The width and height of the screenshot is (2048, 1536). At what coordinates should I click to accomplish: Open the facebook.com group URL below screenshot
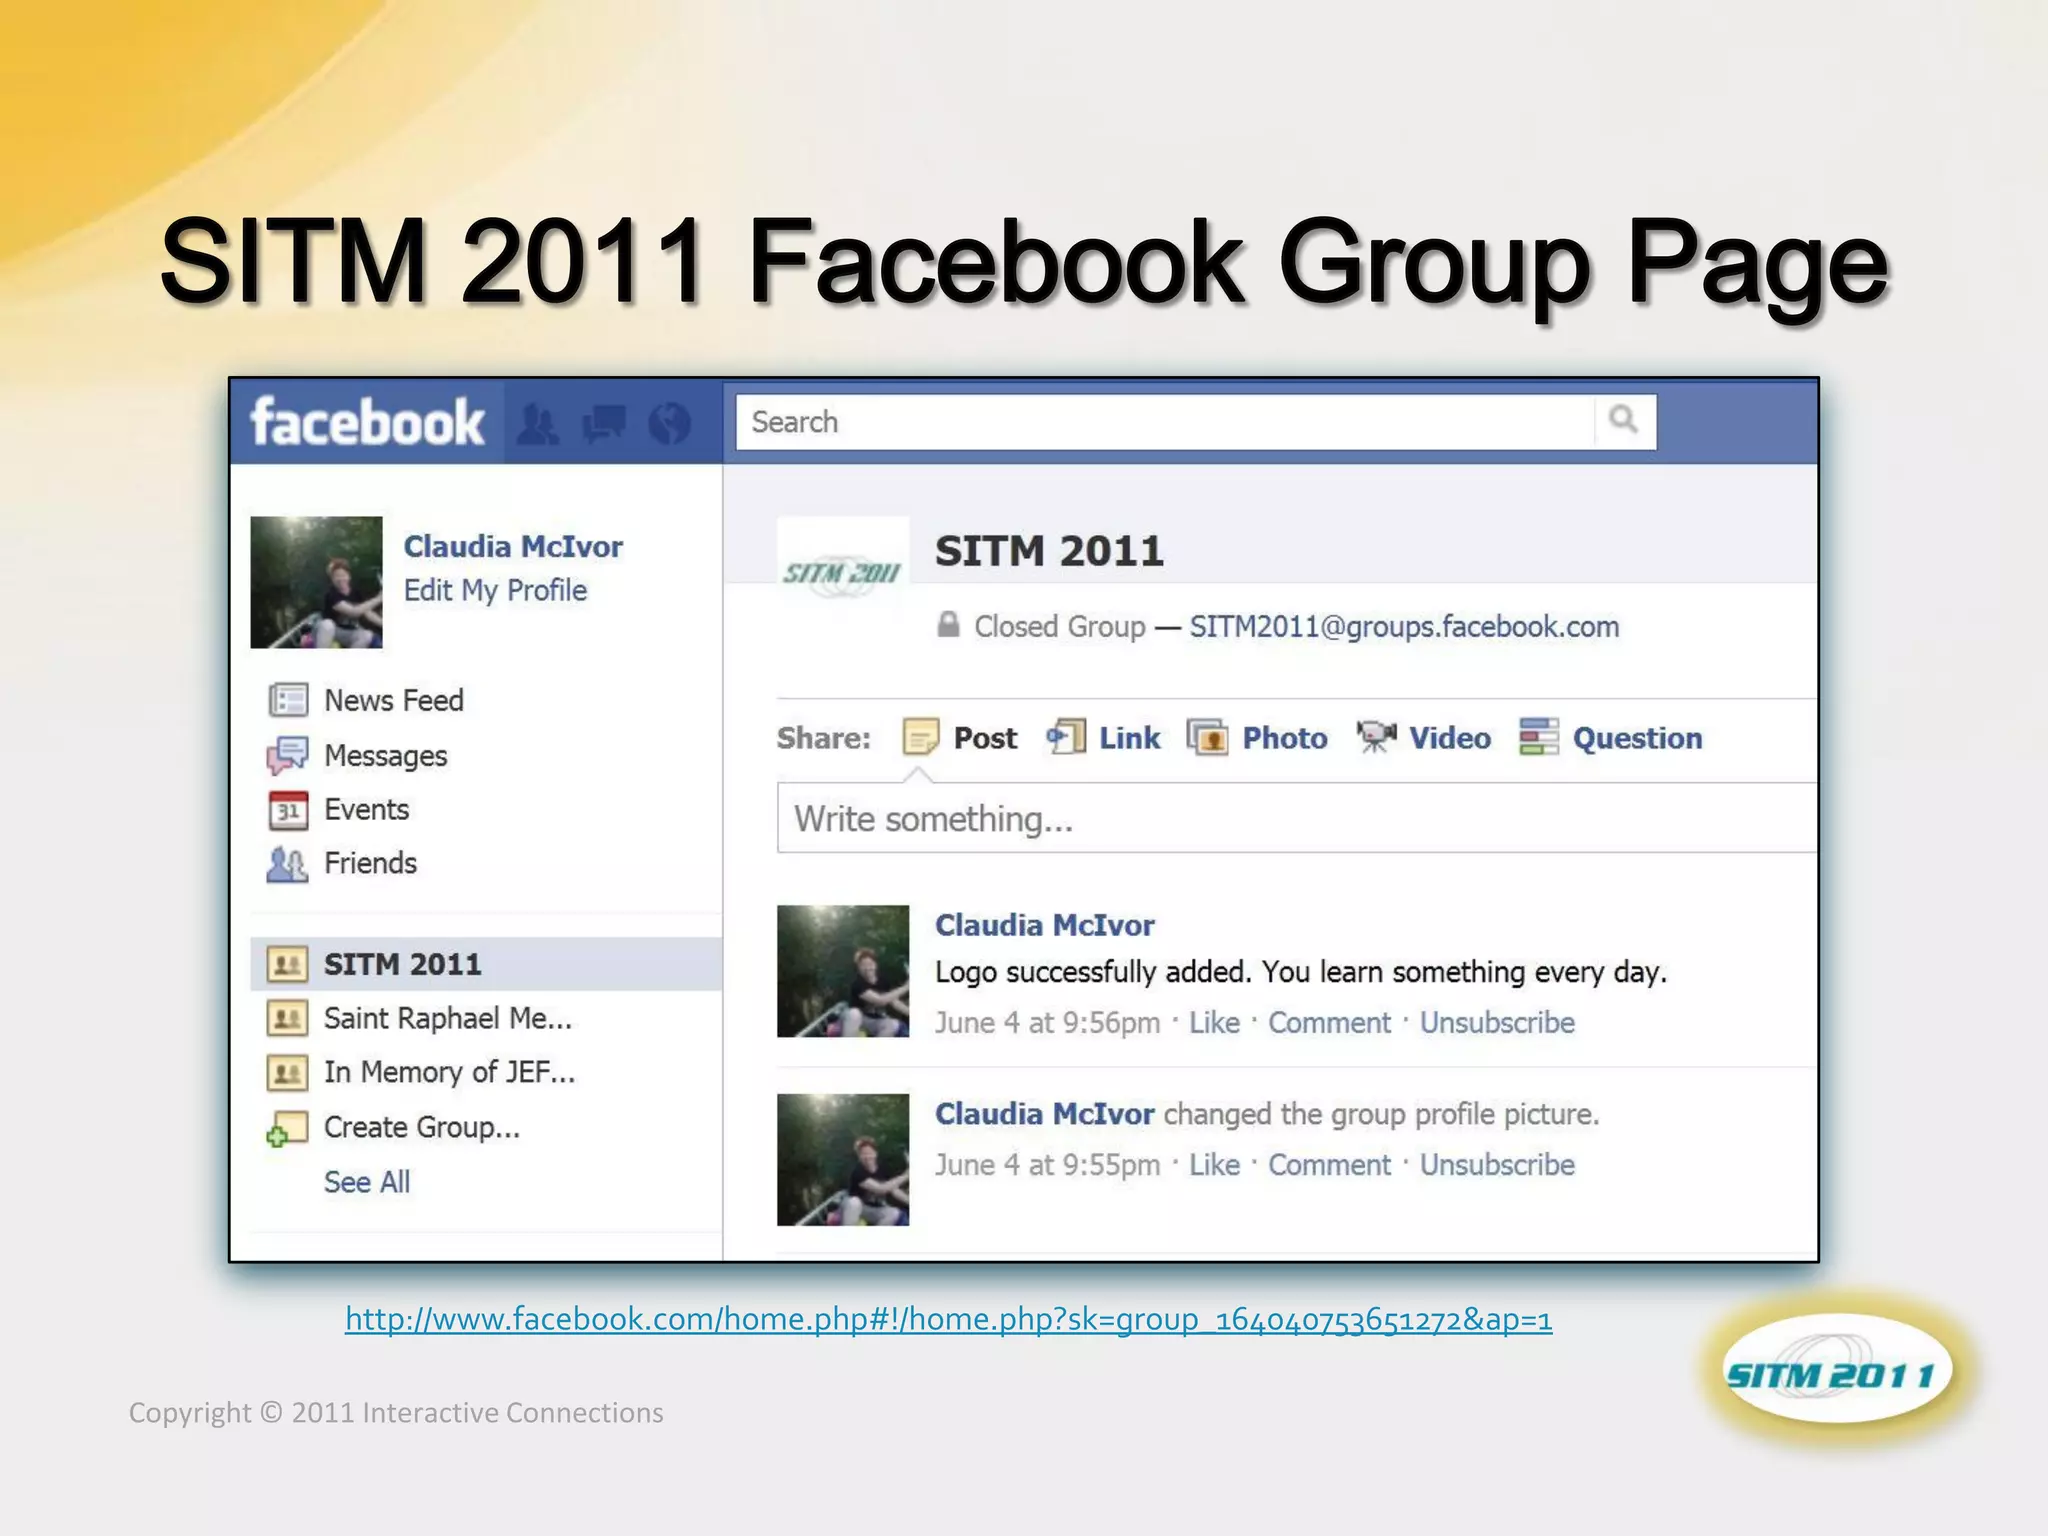click(x=948, y=1319)
